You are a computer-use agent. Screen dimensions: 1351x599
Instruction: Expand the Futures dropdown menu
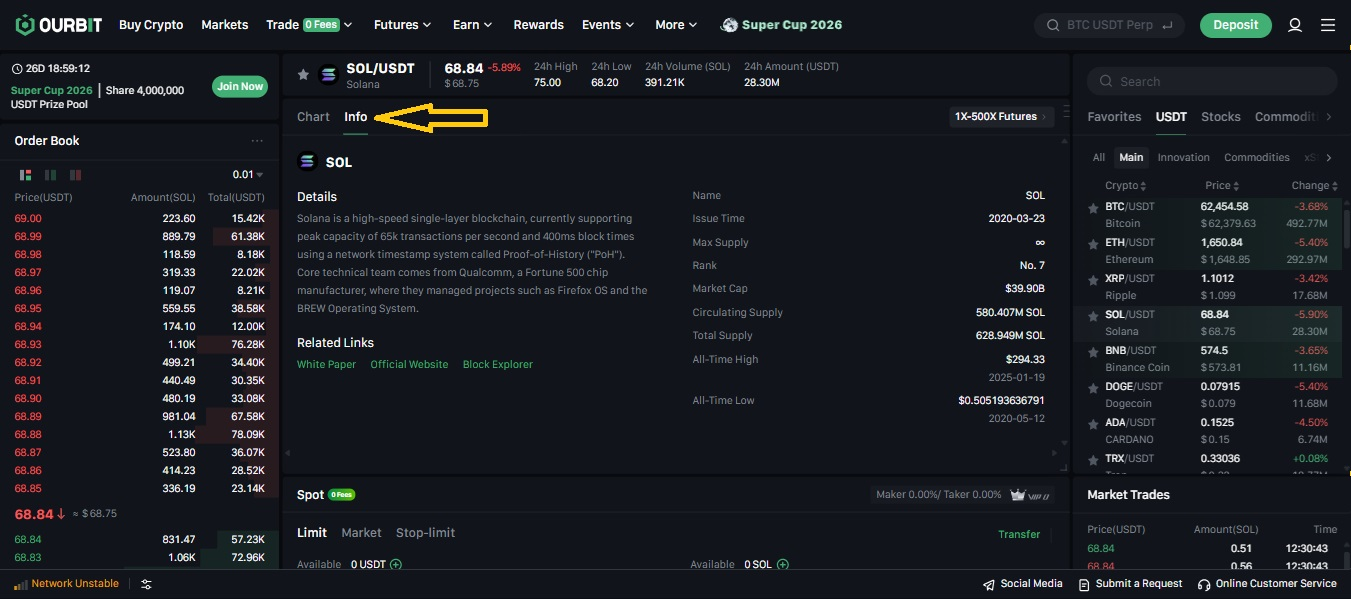(402, 25)
